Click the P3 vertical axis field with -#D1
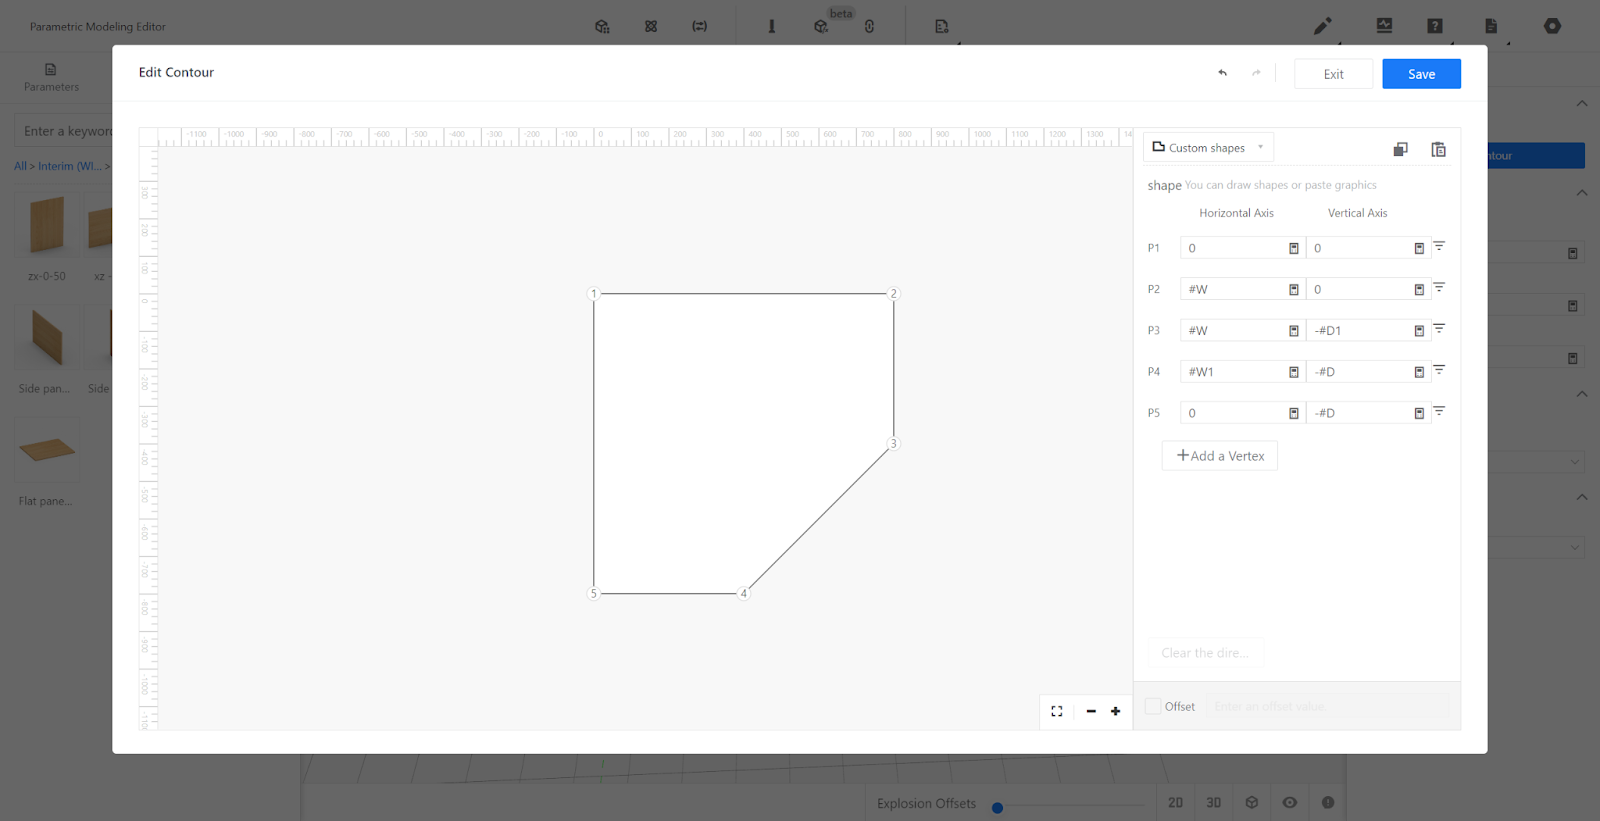Image resolution: width=1600 pixels, height=821 pixels. coord(1359,331)
